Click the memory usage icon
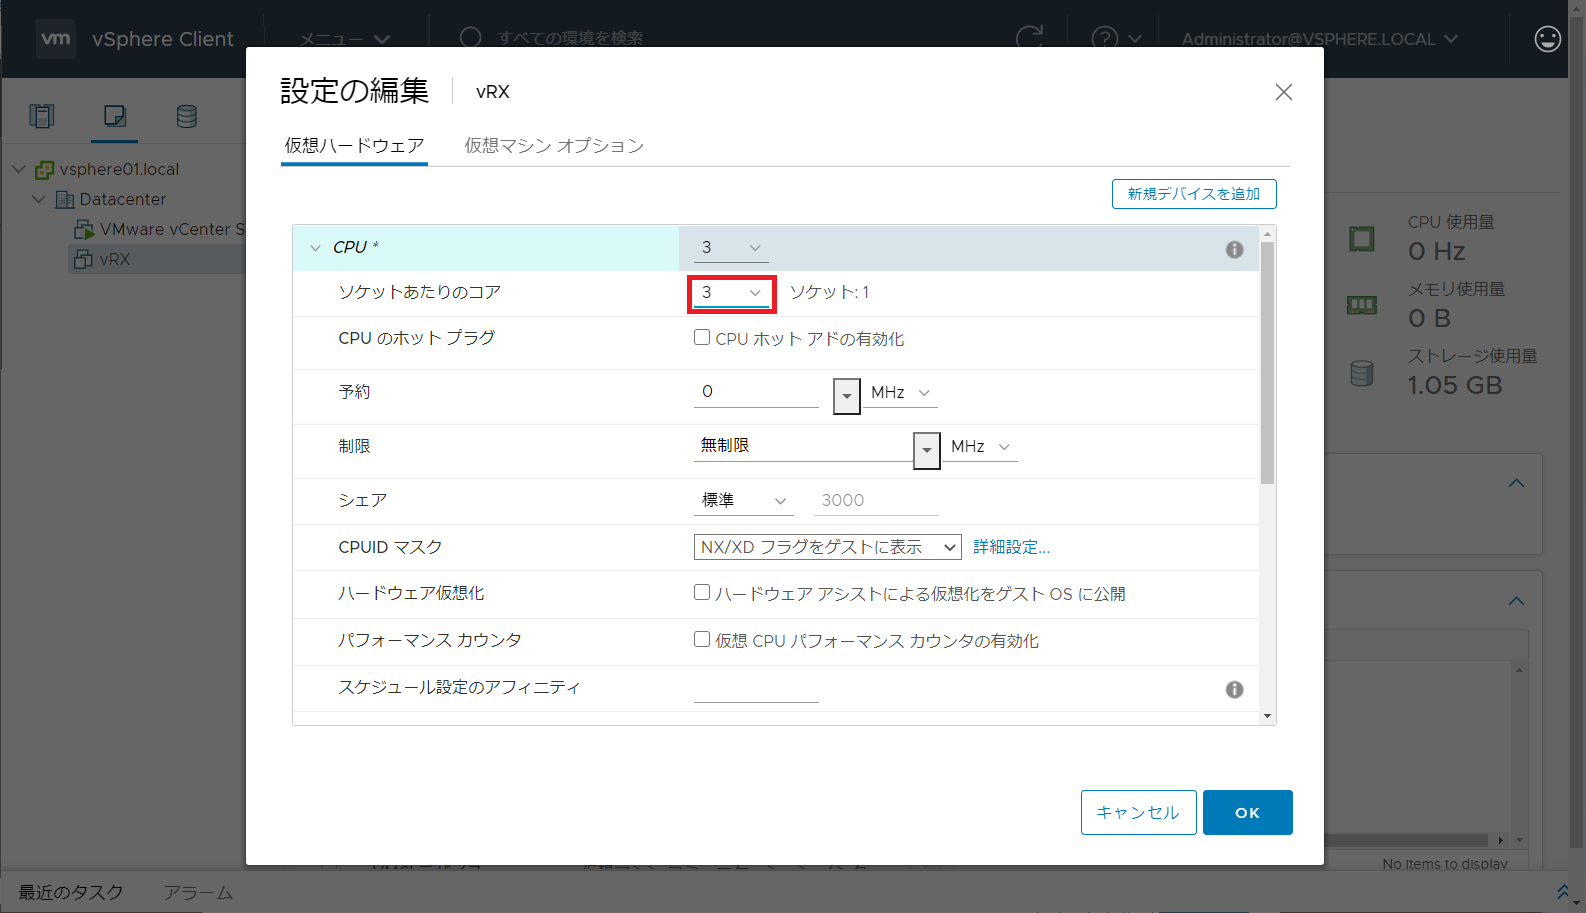Viewport: 1586px width, 913px height. [x=1362, y=305]
